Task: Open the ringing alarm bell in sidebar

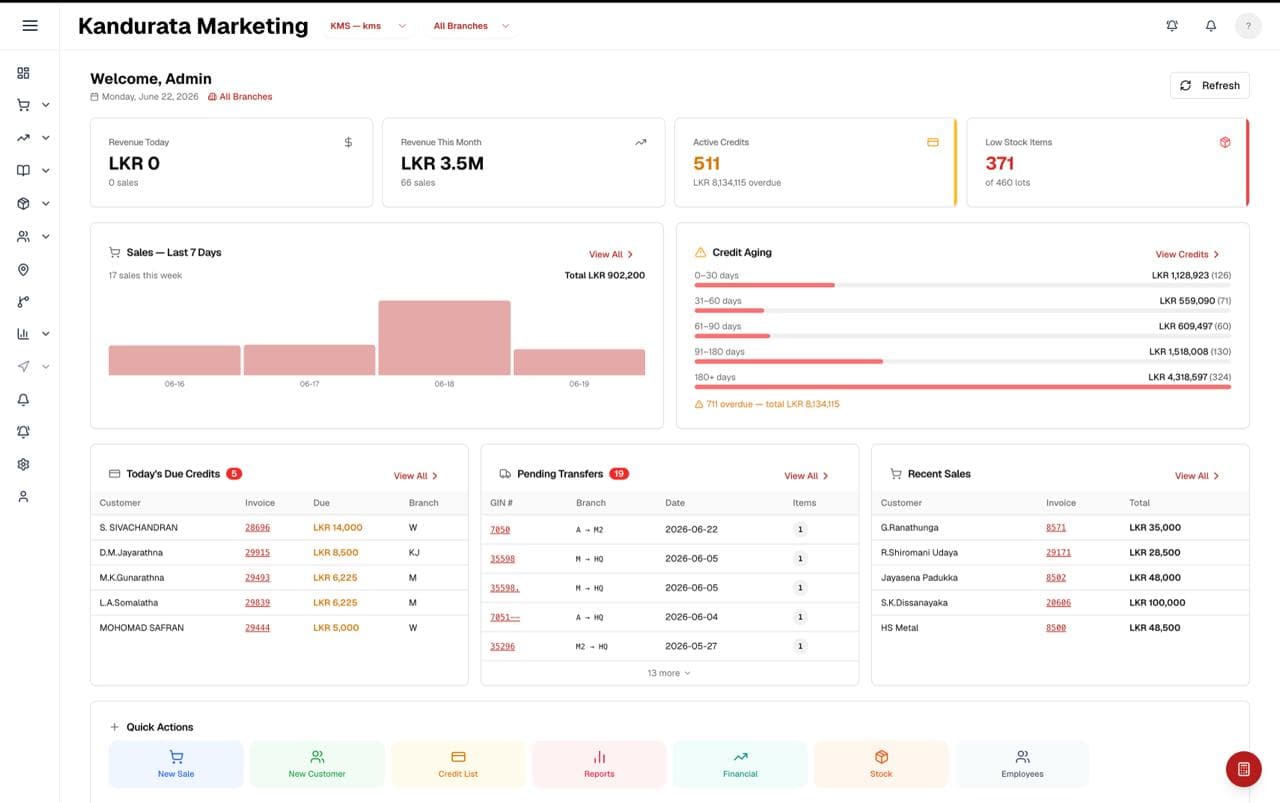Action: [x=23, y=432]
